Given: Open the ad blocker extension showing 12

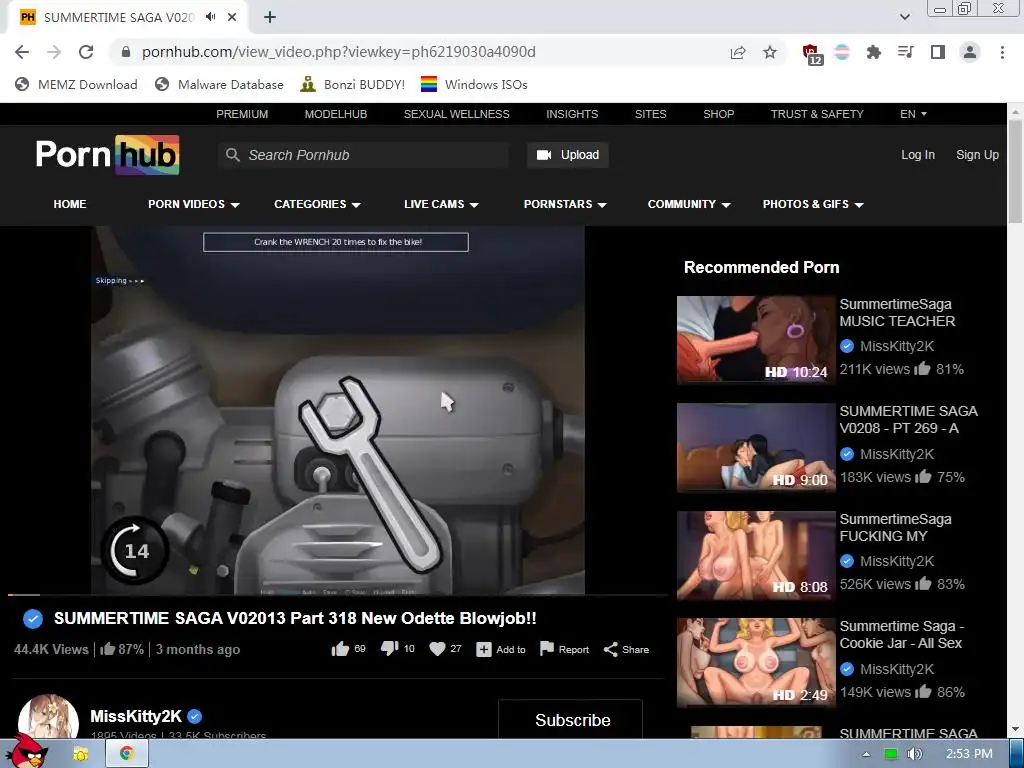Looking at the screenshot, I should click(x=812, y=54).
